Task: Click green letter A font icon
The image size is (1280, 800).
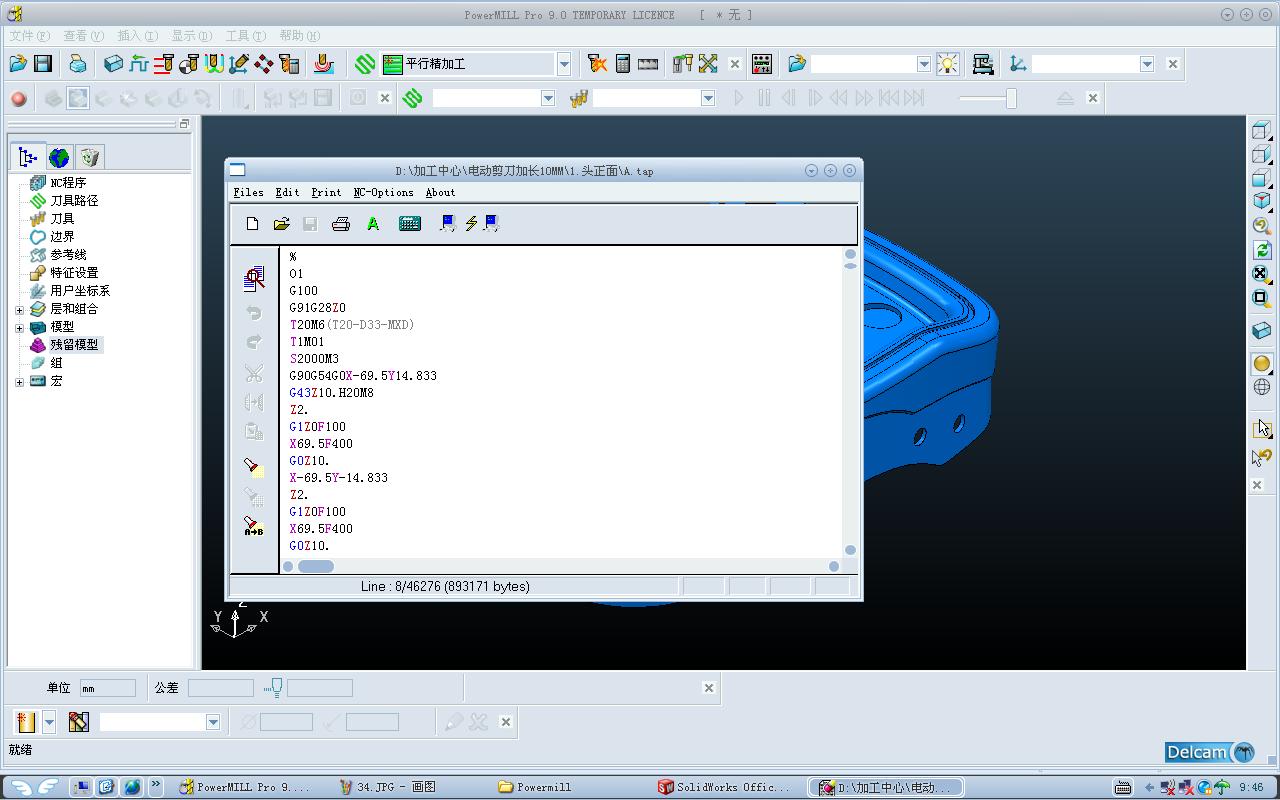Action: pyautogui.click(x=373, y=224)
